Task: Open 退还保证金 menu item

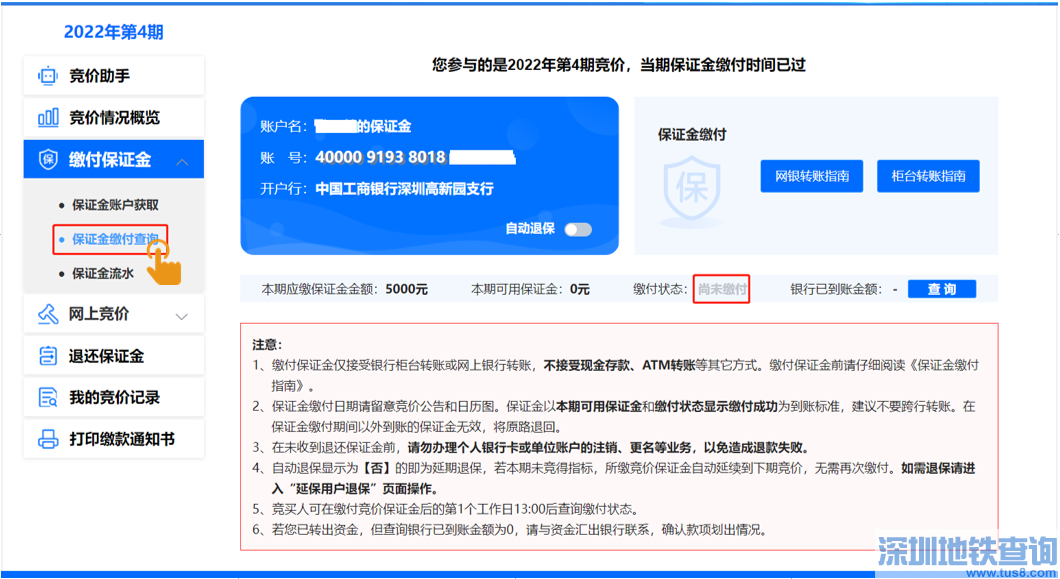Action: coord(114,356)
